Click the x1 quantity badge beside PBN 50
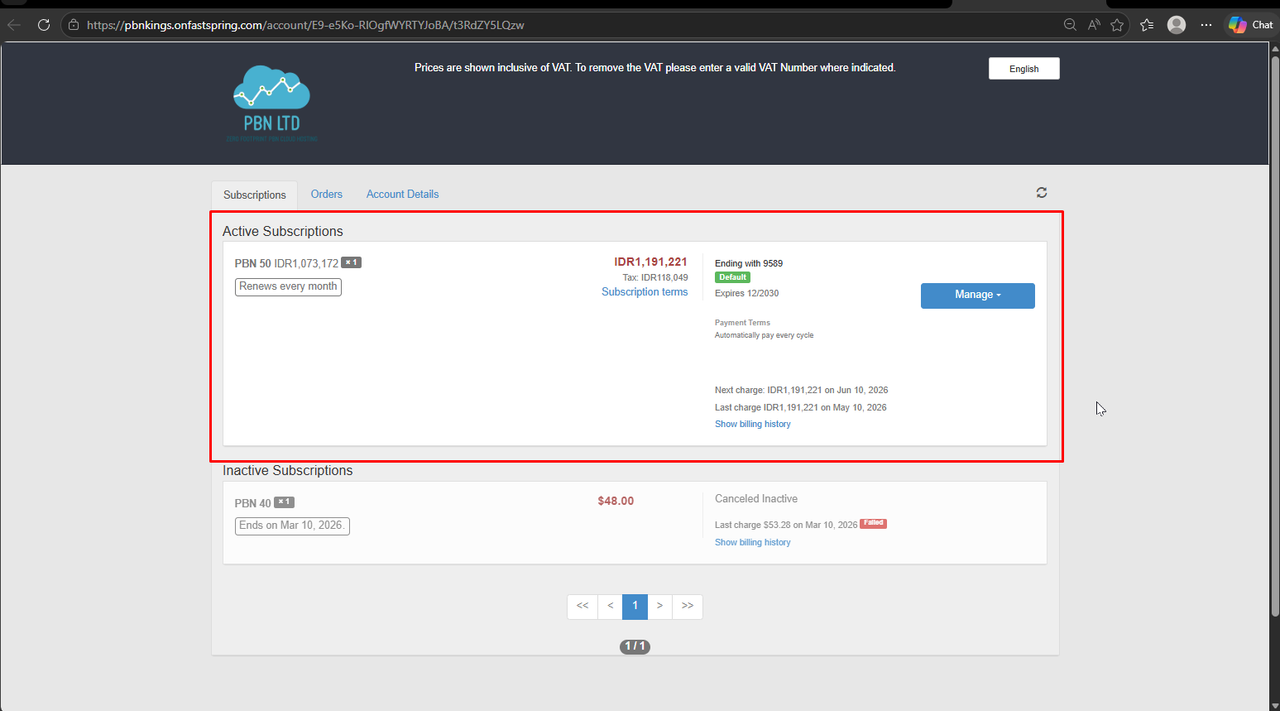The height and width of the screenshot is (711, 1280). tap(351, 262)
